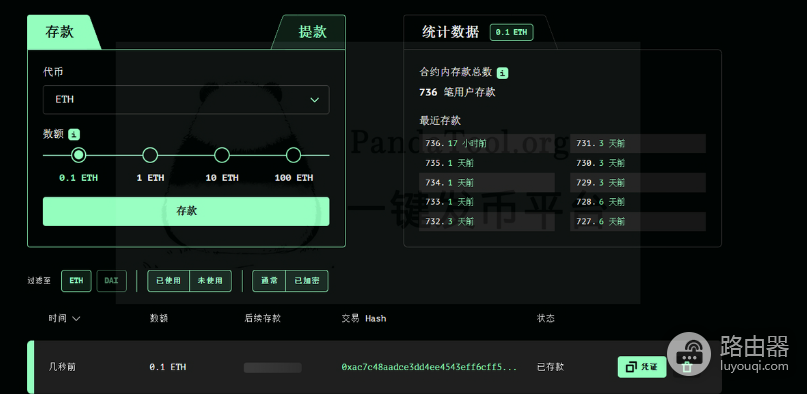
Task: Click recent deposit 732. 3 天前
Action: pos(487,222)
